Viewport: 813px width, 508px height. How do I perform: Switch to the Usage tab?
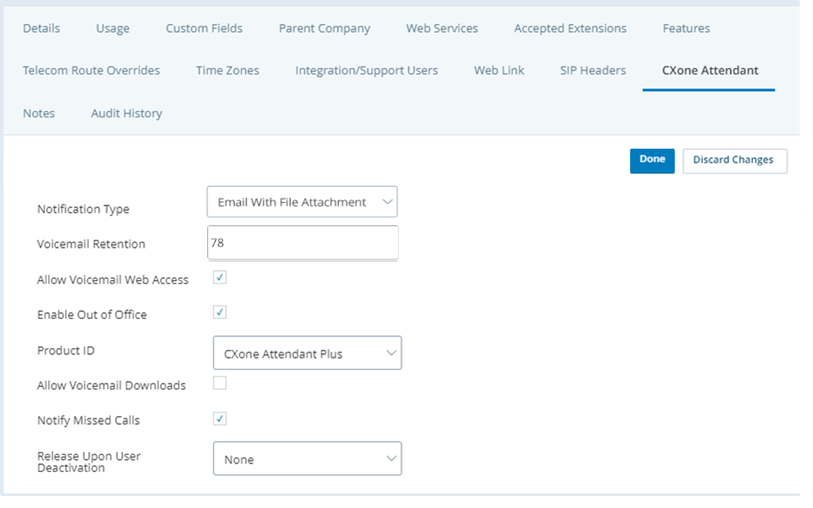pyautogui.click(x=113, y=29)
